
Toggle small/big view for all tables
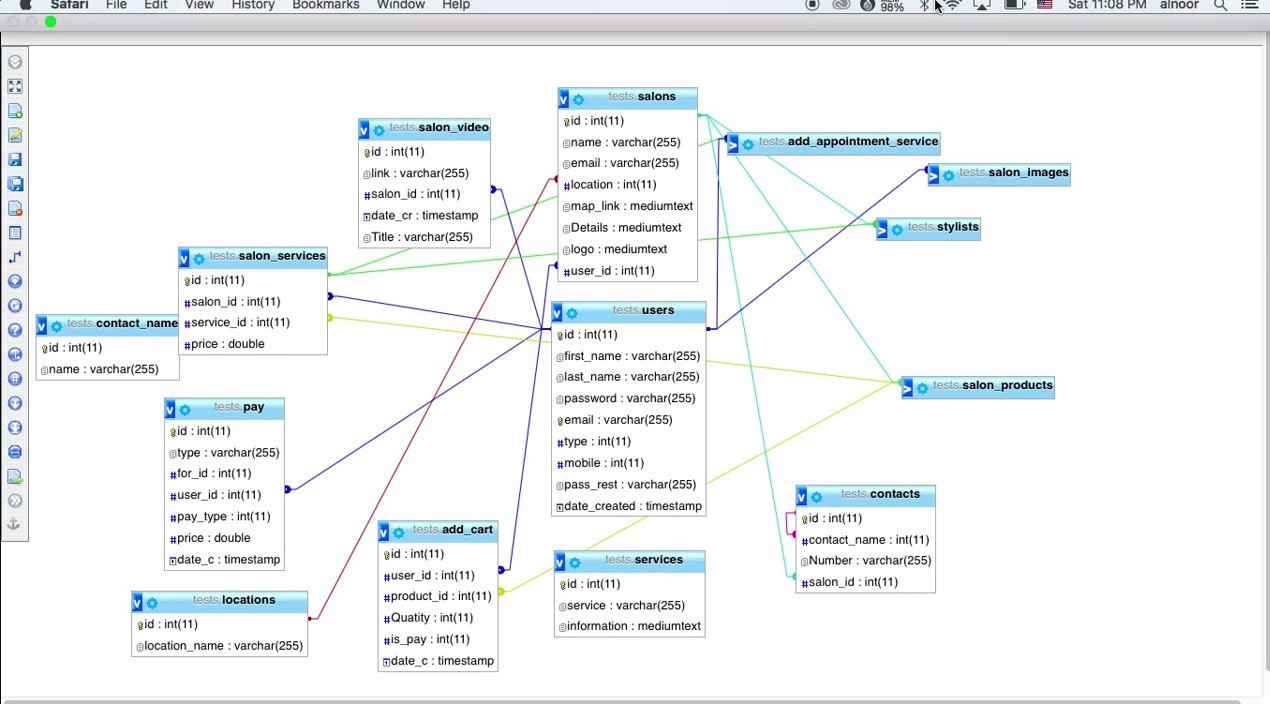click(15, 404)
